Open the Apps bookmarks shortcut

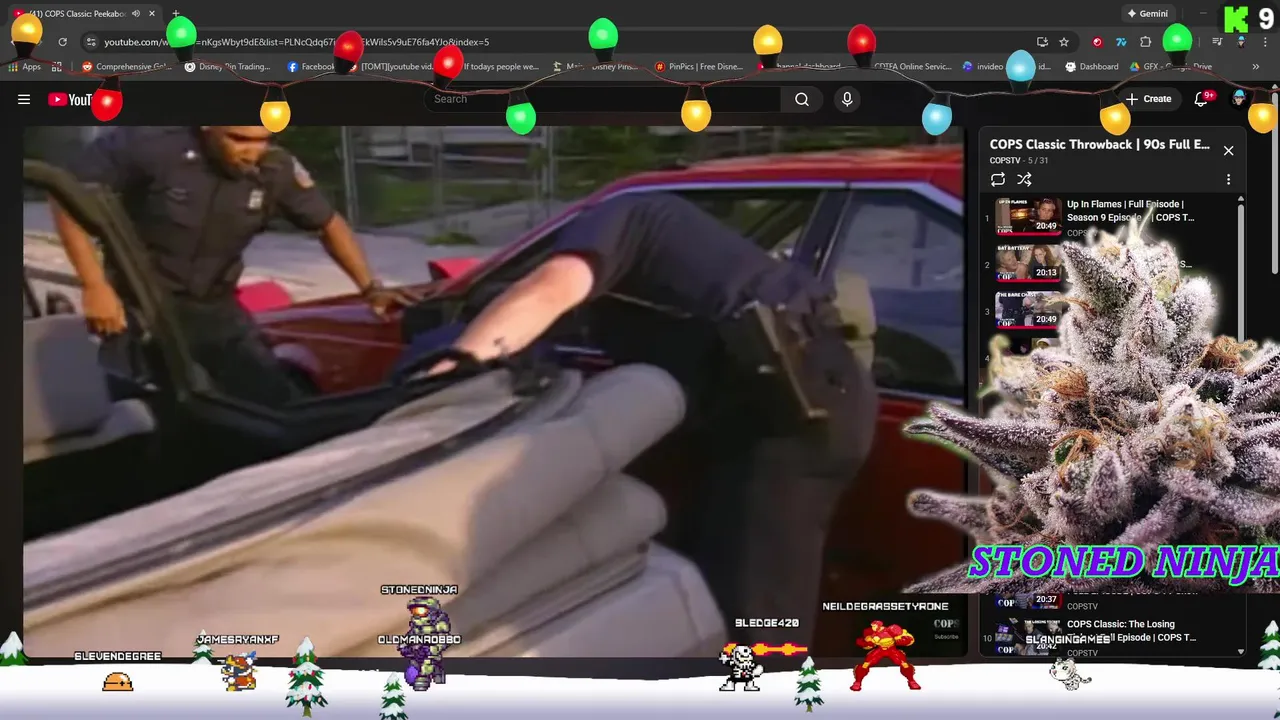point(24,67)
